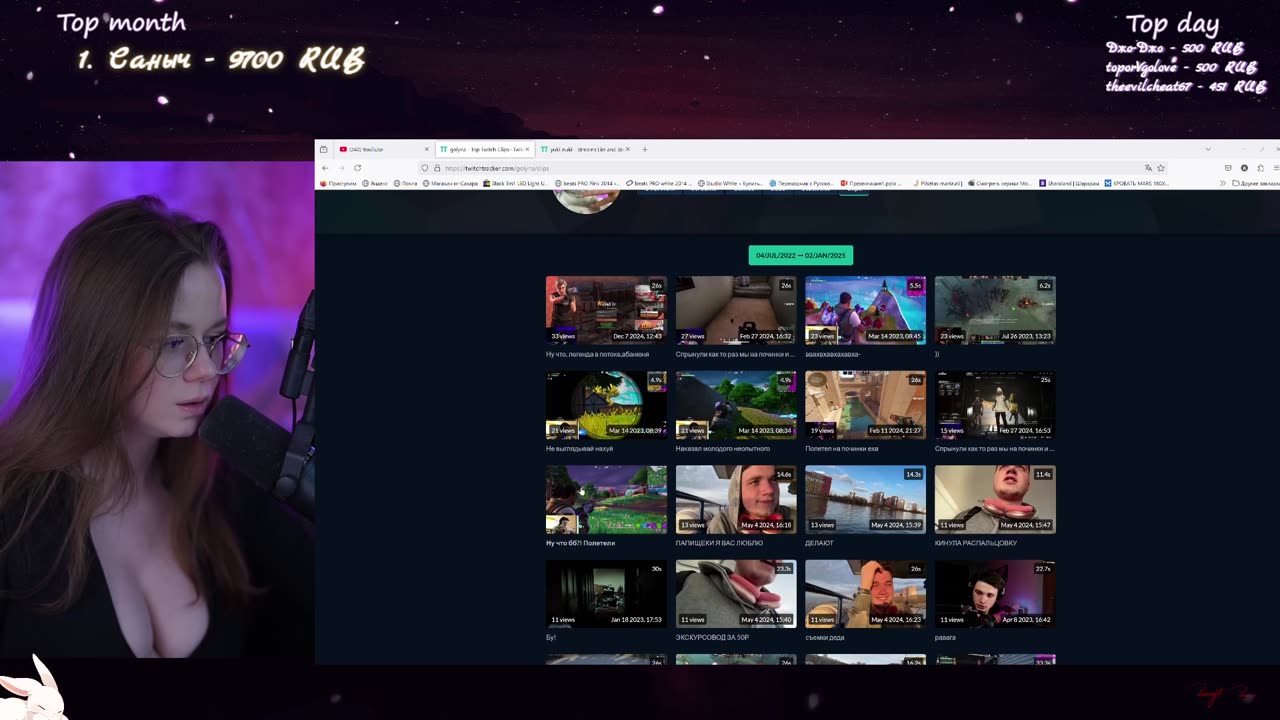Click clip title 'съемки деда'

(824, 637)
